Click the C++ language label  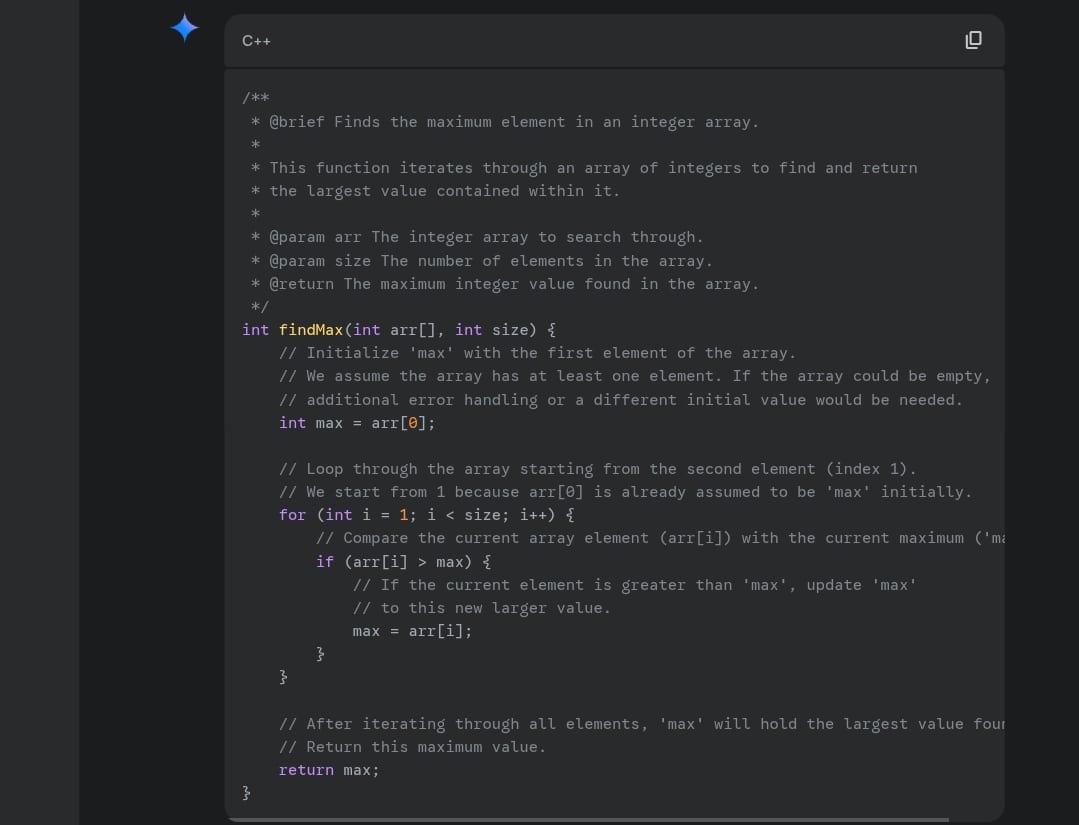coord(256,41)
